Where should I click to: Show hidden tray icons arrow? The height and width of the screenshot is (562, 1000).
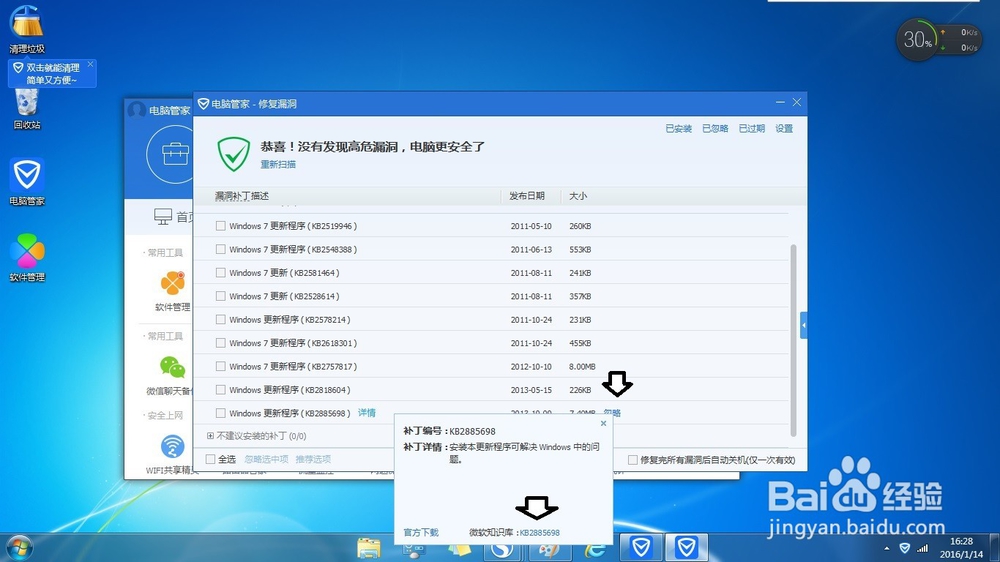click(886, 549)
